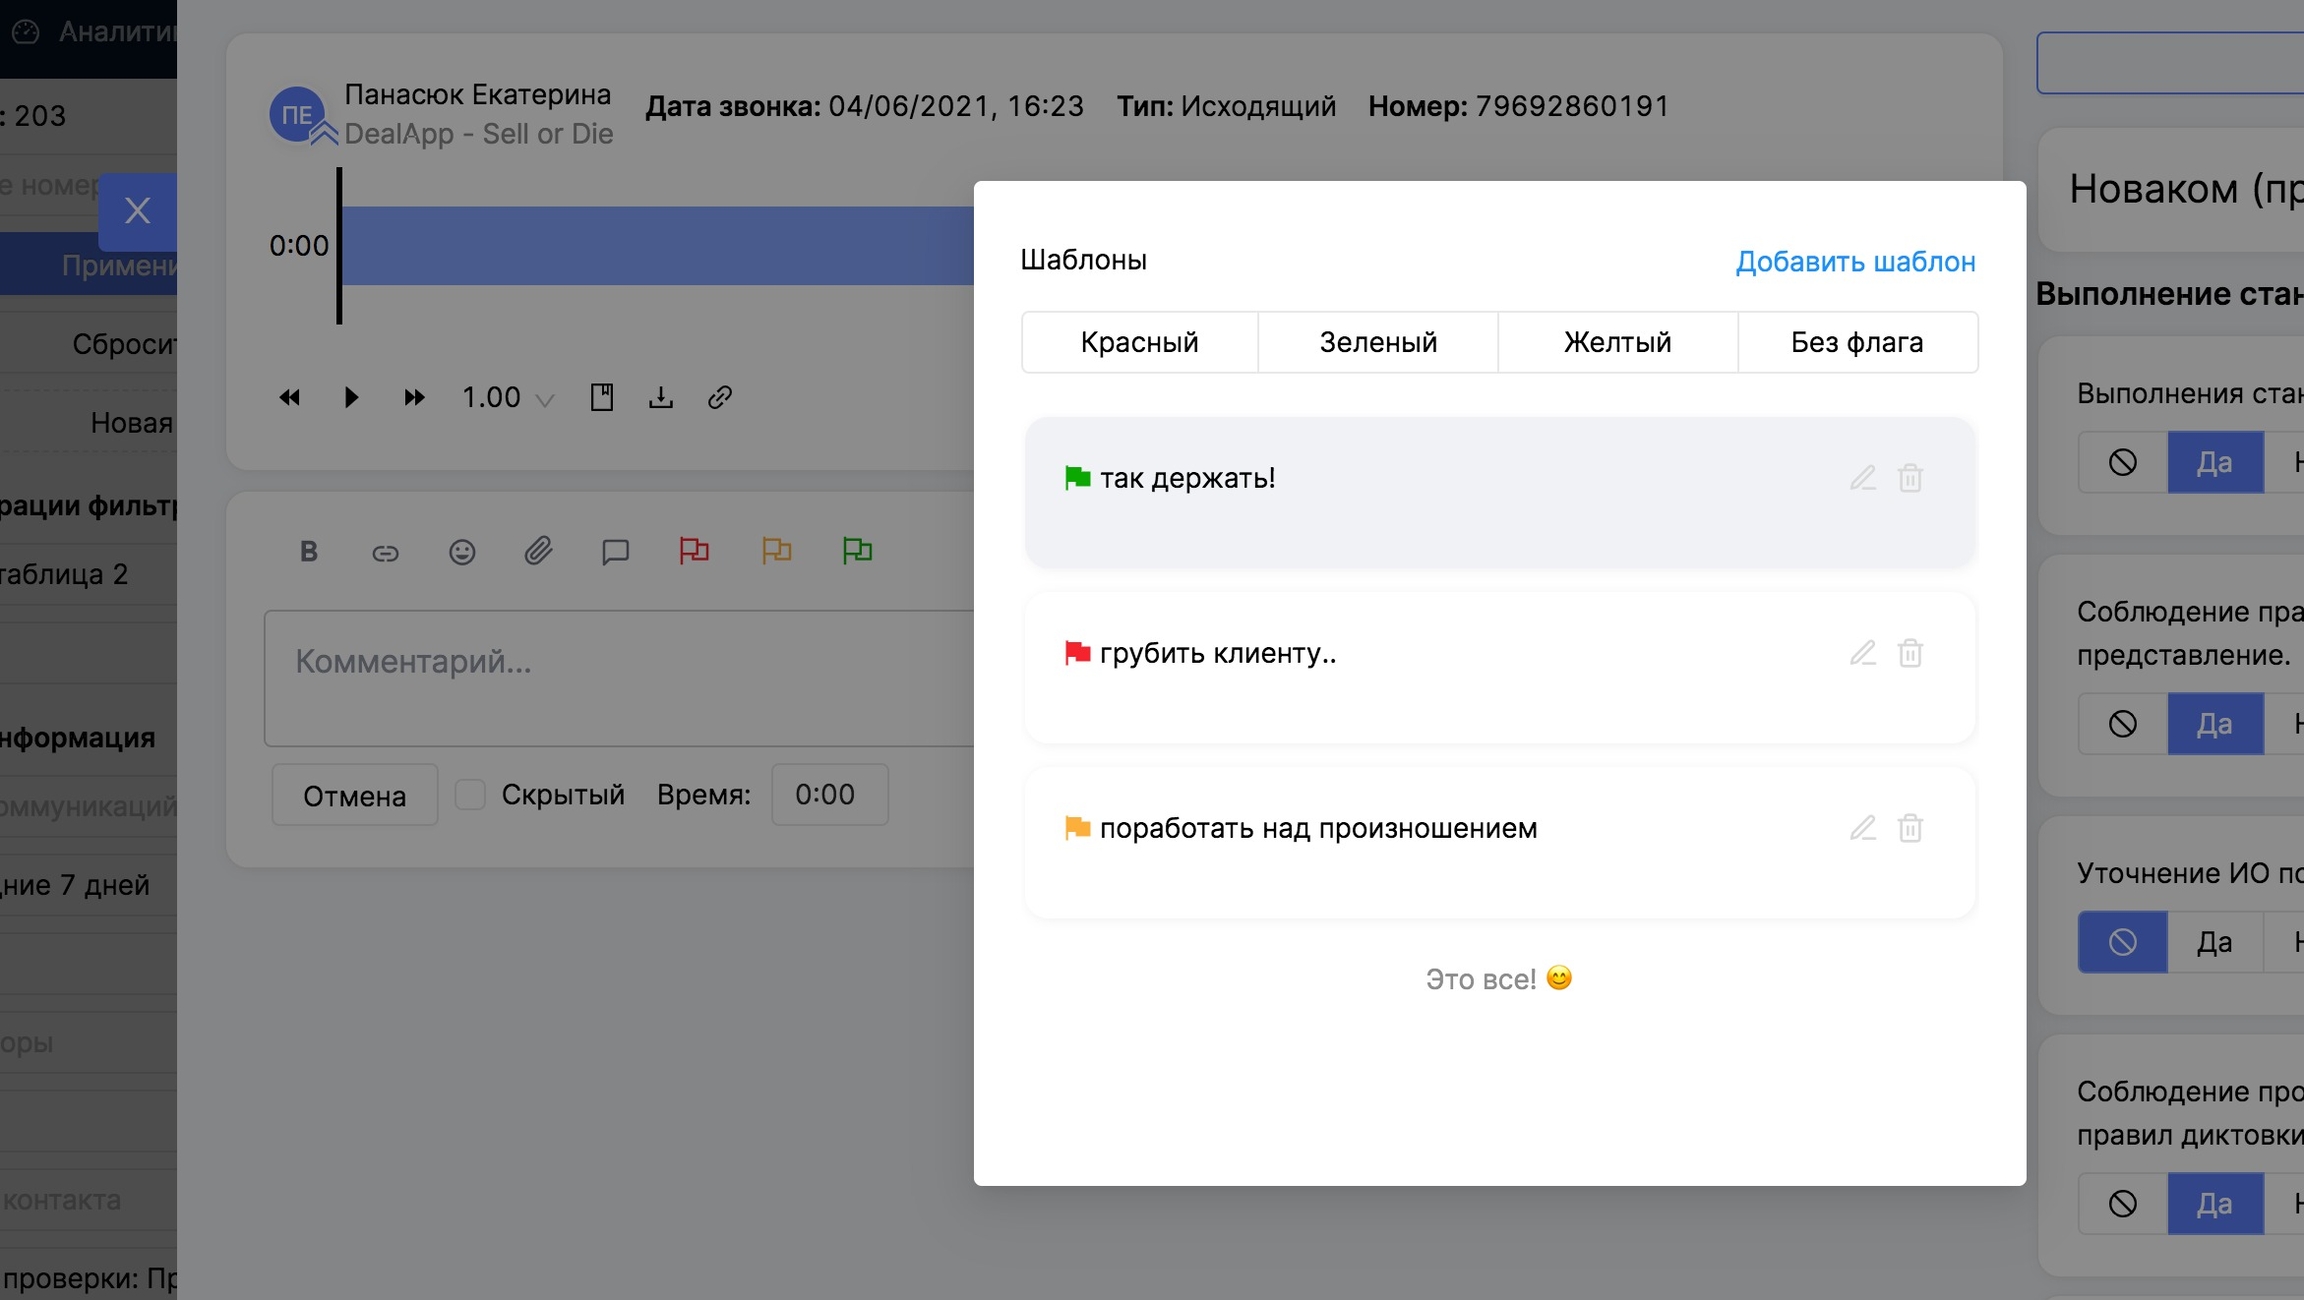2304x1300 pixels.
Task: Edit the 'грубить клиенту..' template
Action: pyautogui.click(x=1862, y=653)
